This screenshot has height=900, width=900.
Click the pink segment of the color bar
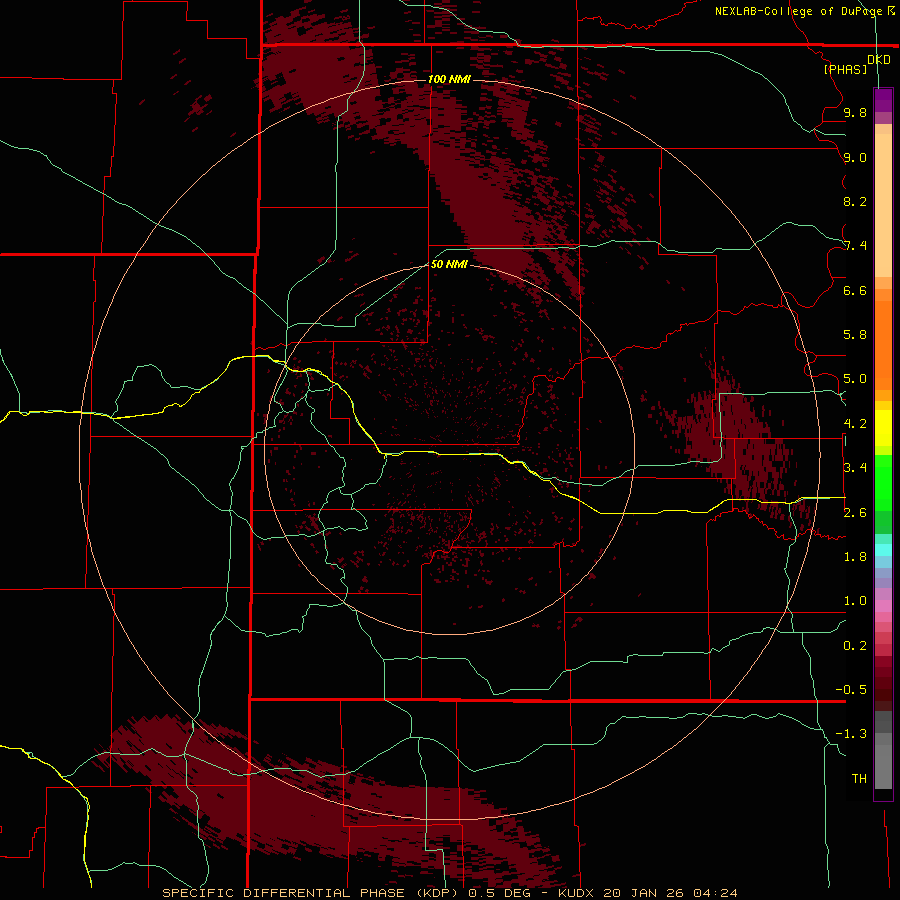883,606
